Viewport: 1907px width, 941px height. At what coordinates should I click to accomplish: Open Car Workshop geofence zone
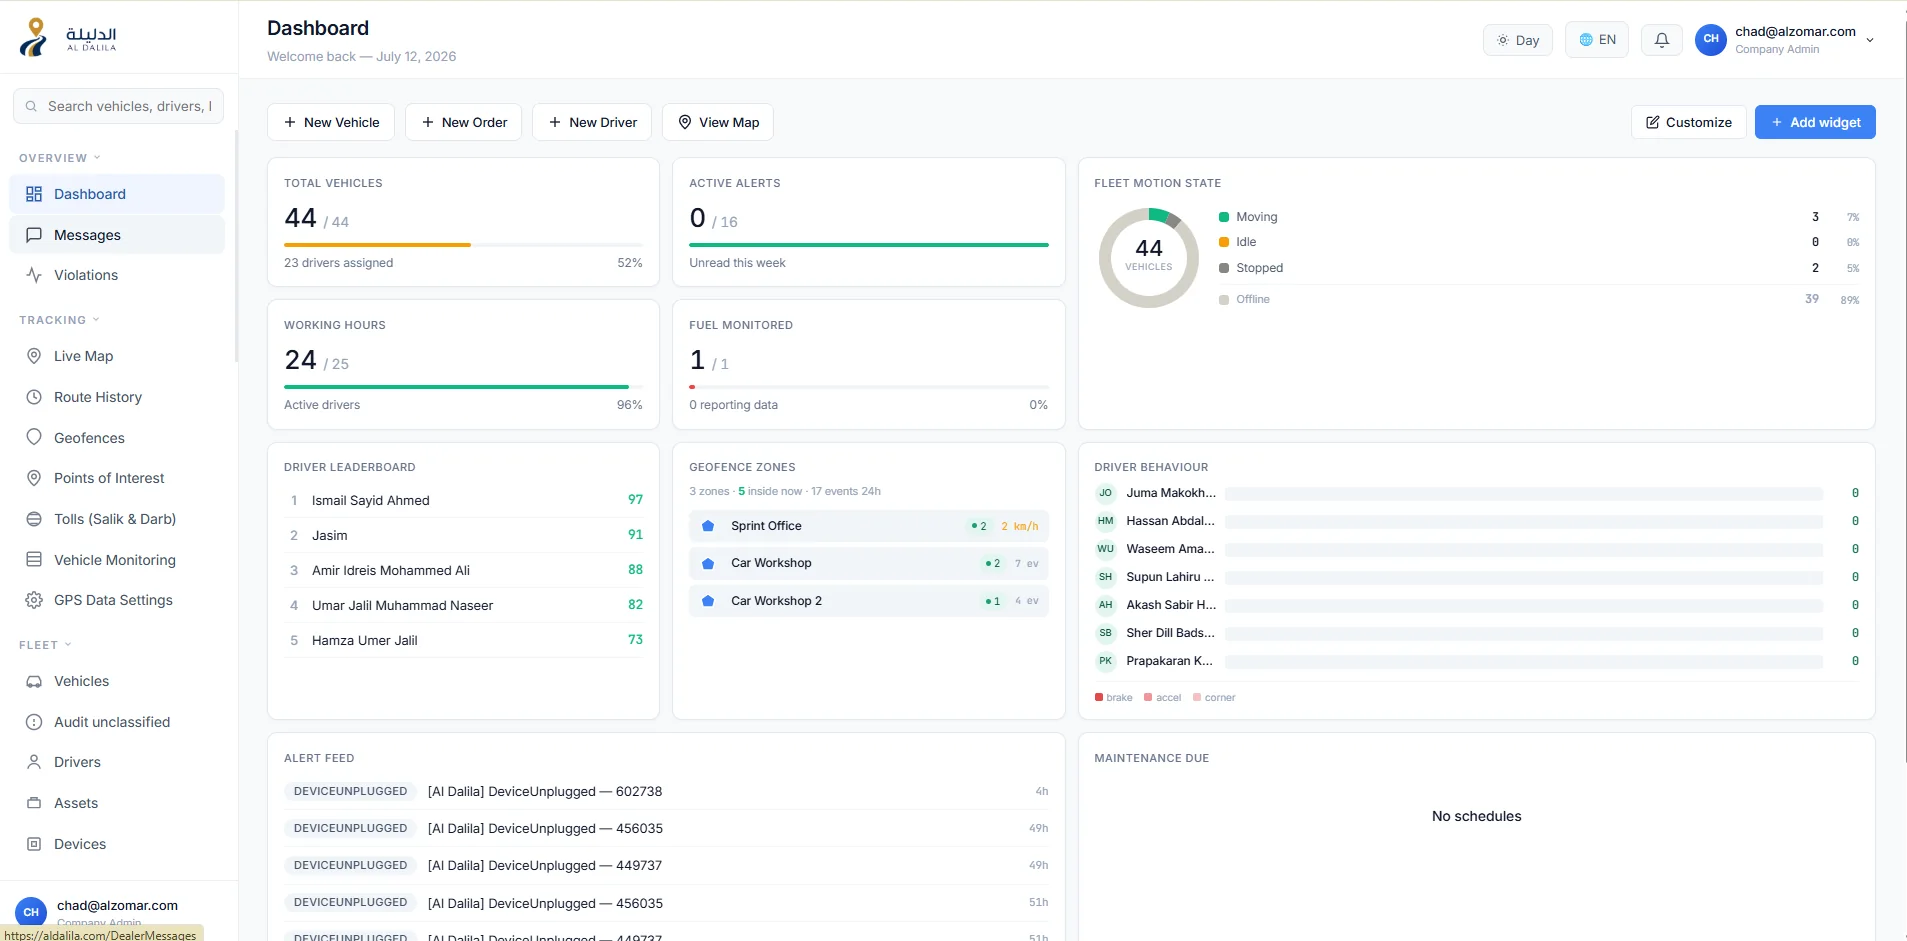point(868,563)
